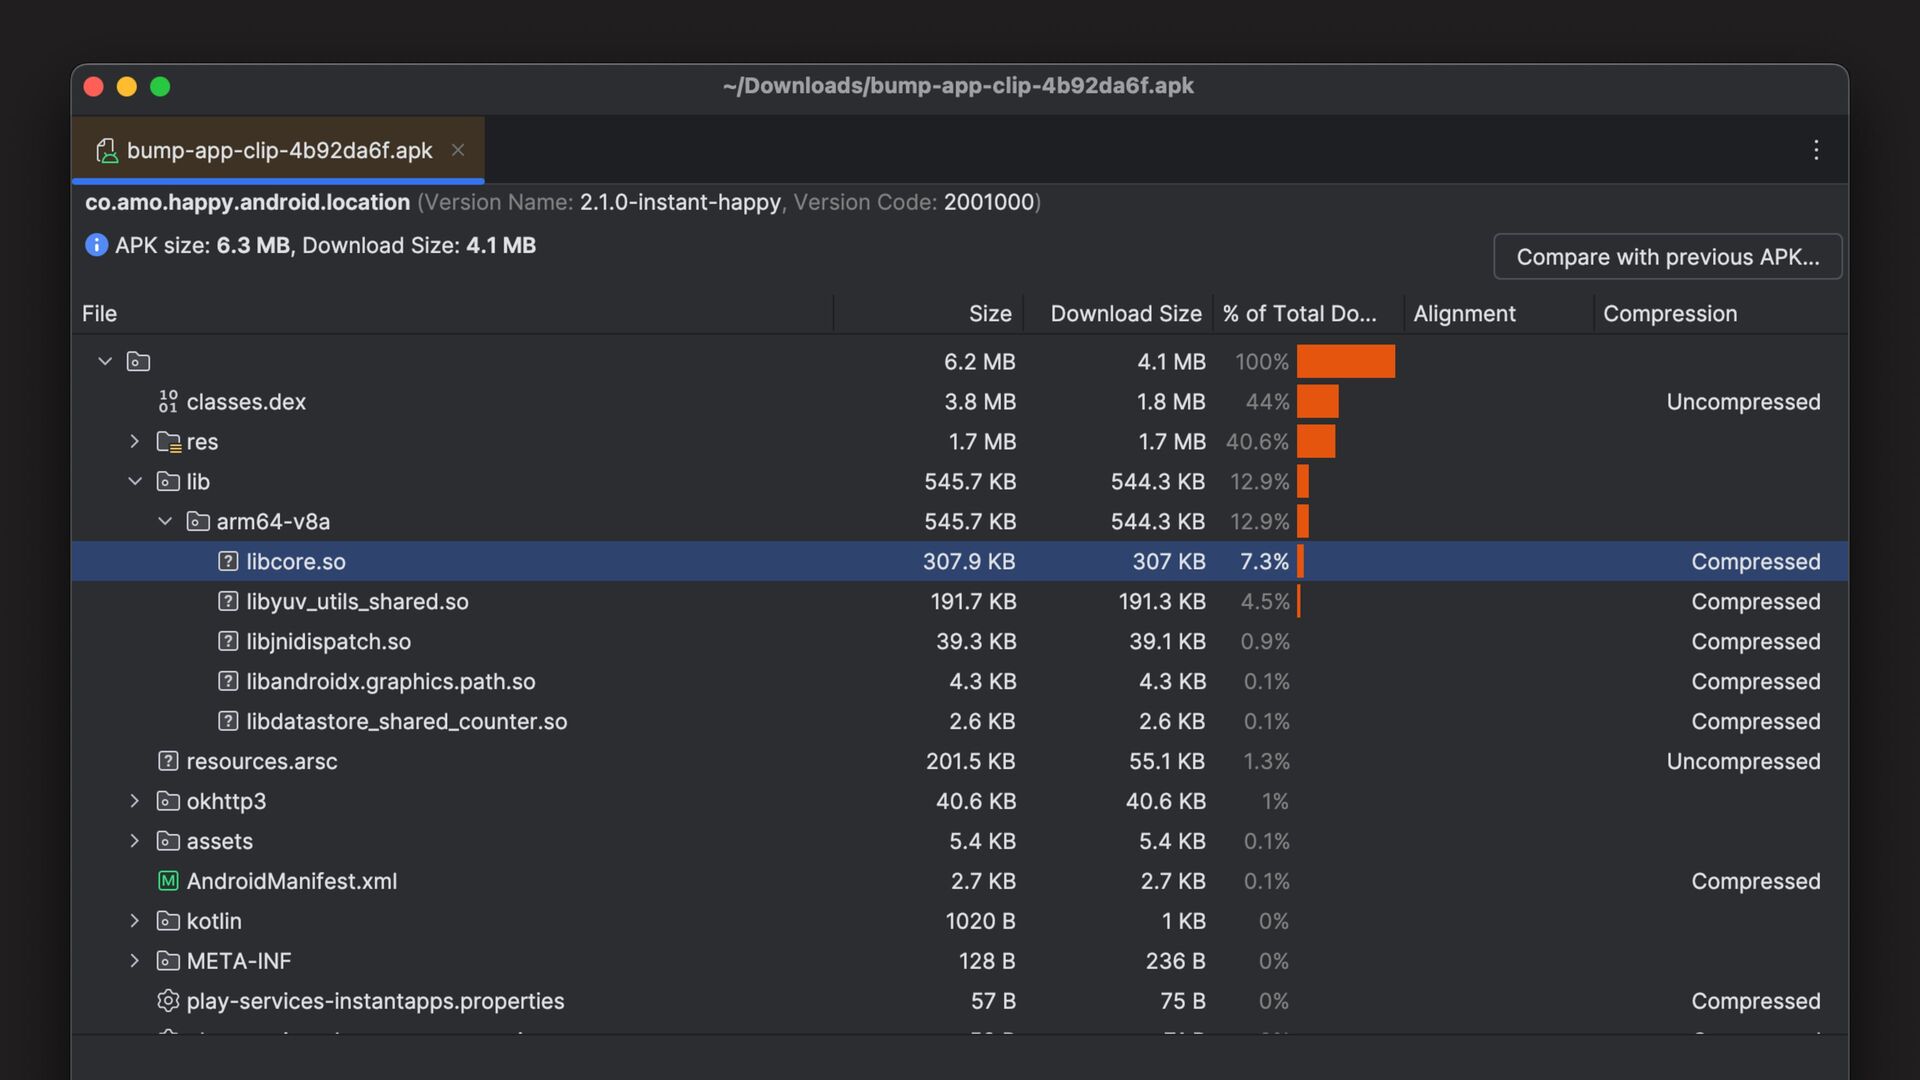This screenshot has width=1920, height=1080.
Task: Collapse the arm64-v8a folder
Action: pyautogui.click(x=165, y=521)
